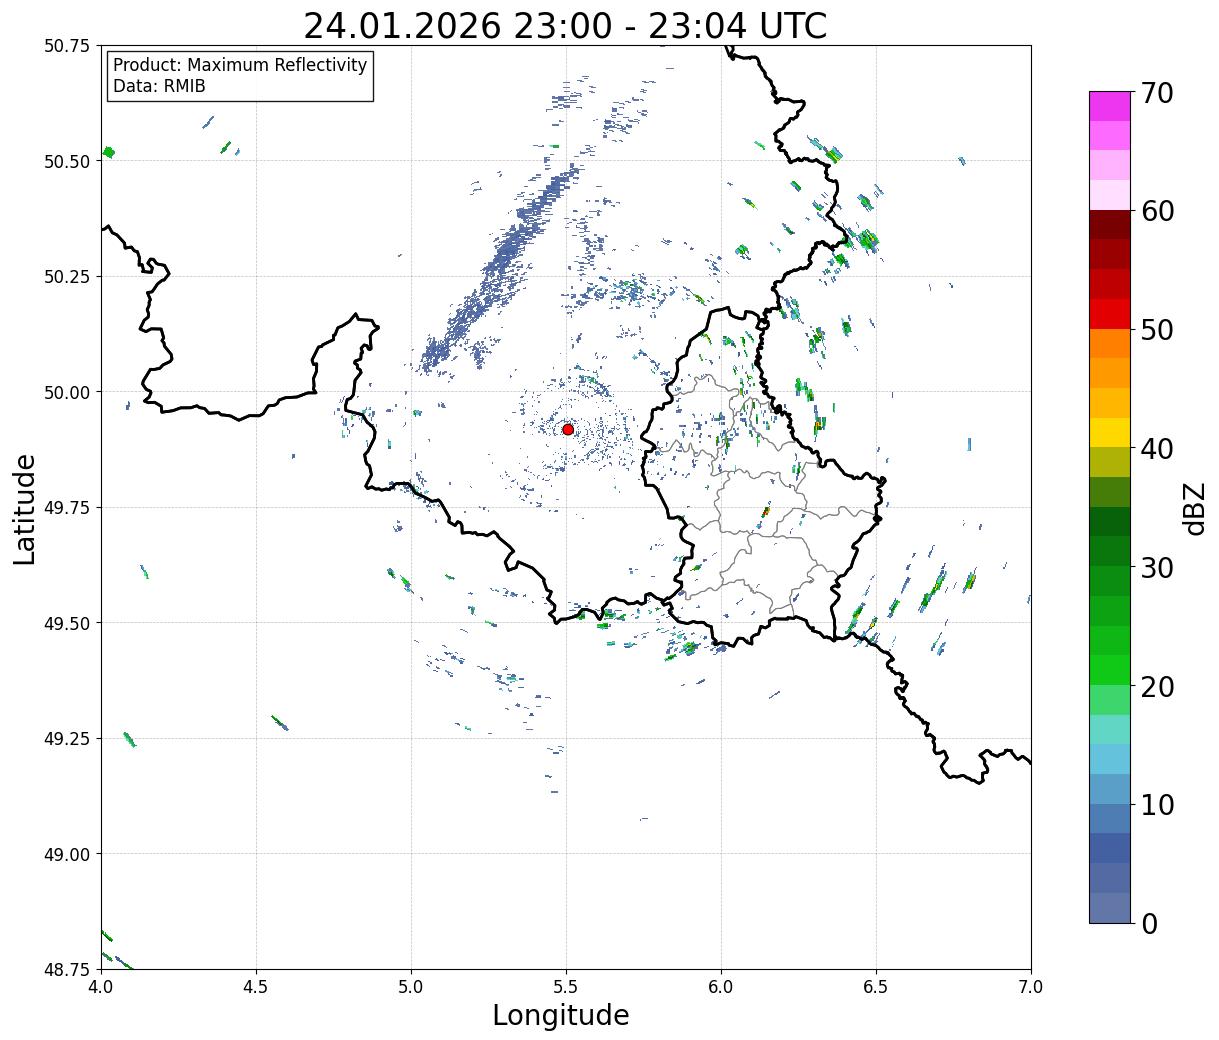Click the magenta top colorbar segment
This screenshot has width=1219, height=1040.
[x=1110, y=106]
